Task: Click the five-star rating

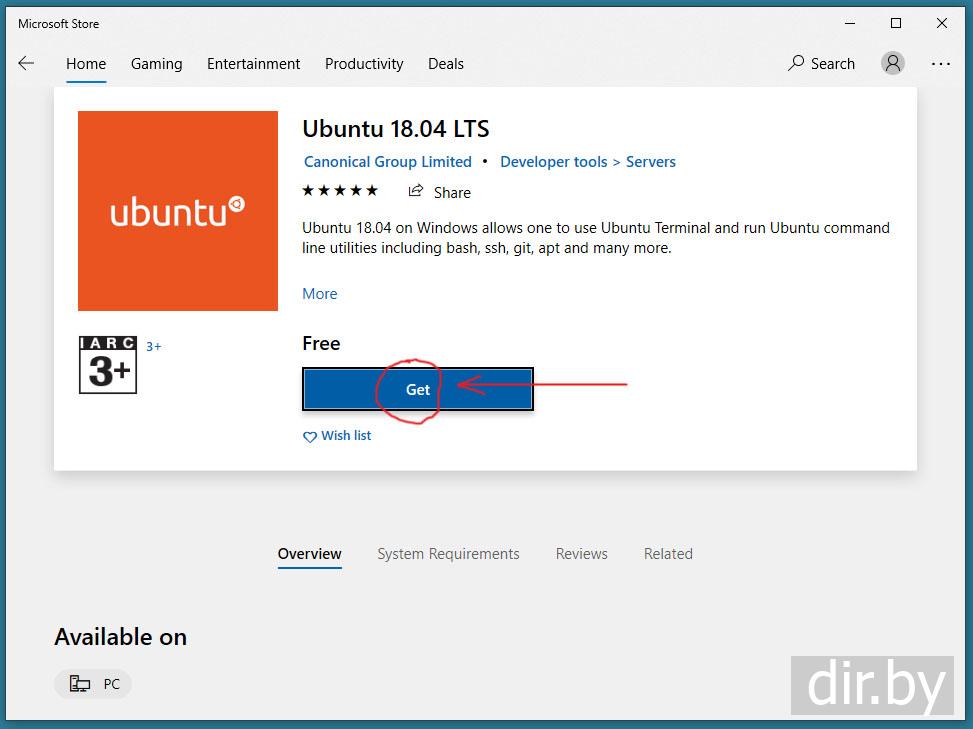Action: [x=340, y=190]
